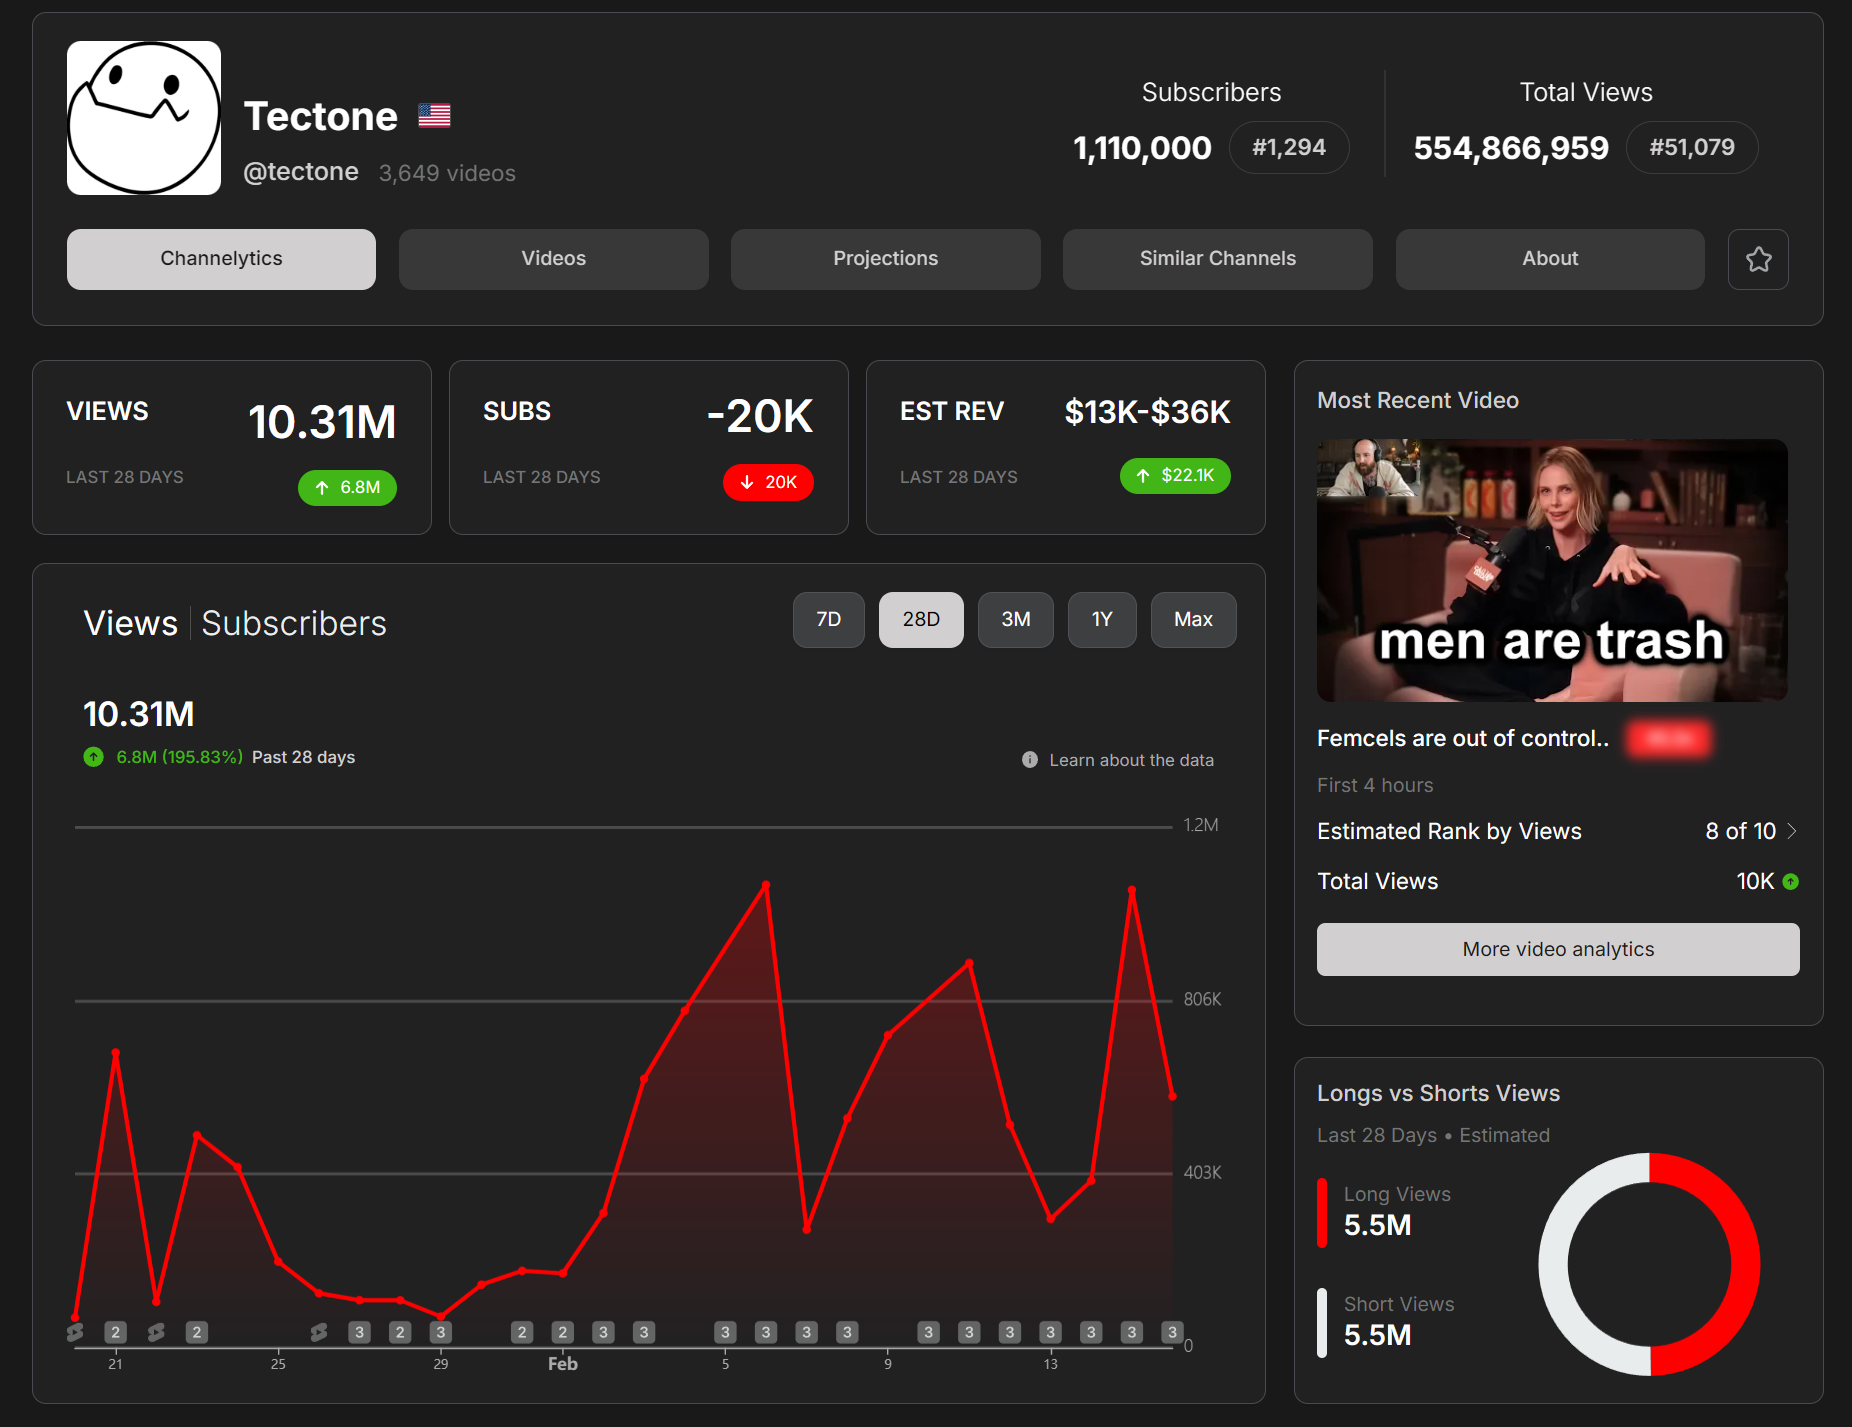The height and width of the screenshot is (1427, 1852).
Task: Click the Estimated Rank by Views label
Action: tap(1449, 832)
